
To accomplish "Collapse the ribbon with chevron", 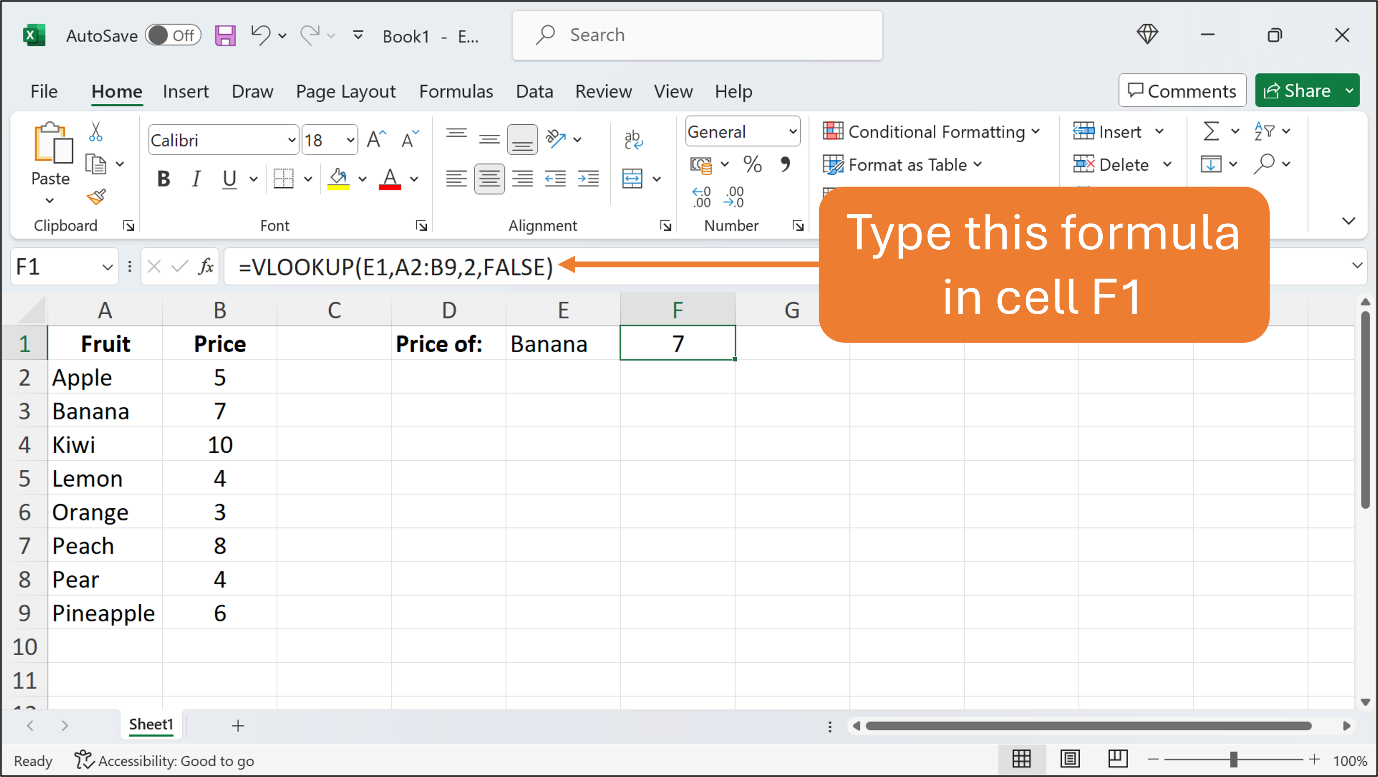I will click(x=1348, y=221).
